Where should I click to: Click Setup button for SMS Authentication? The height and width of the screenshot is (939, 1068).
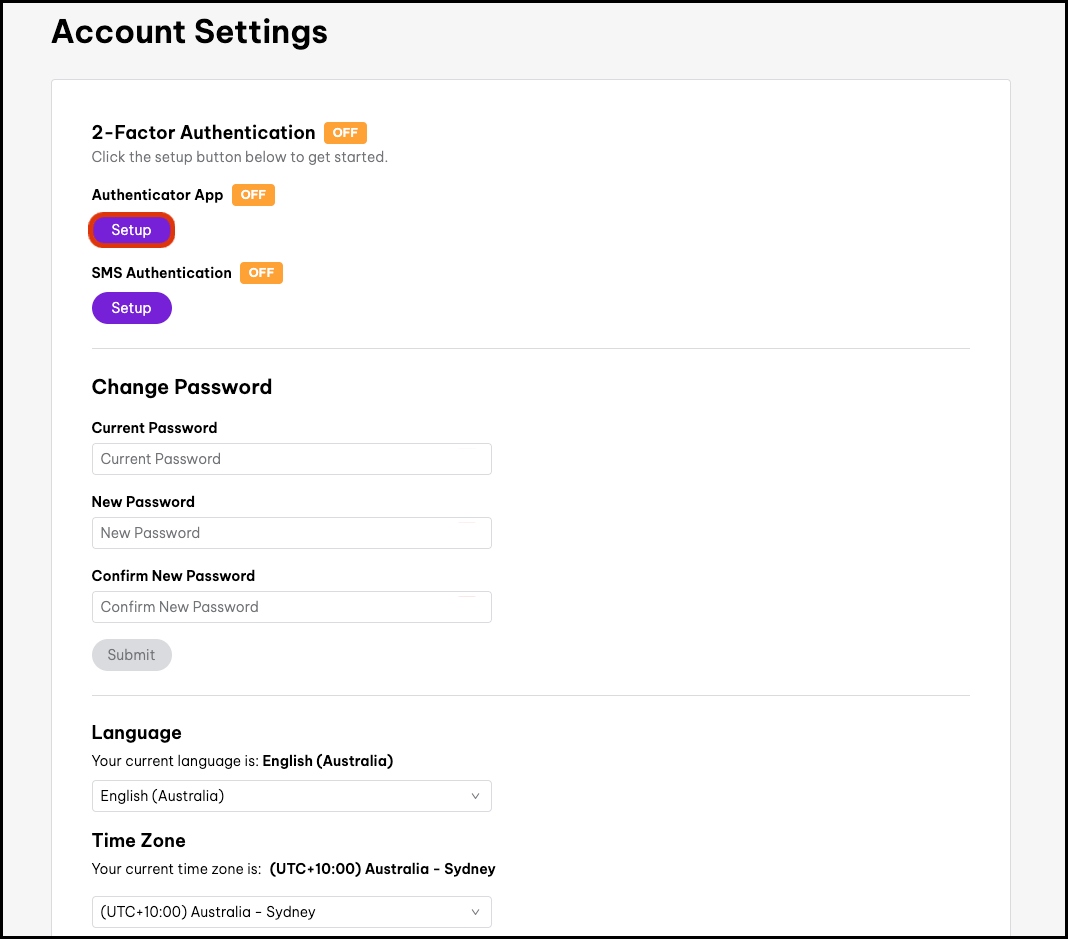tap(132, 308)
